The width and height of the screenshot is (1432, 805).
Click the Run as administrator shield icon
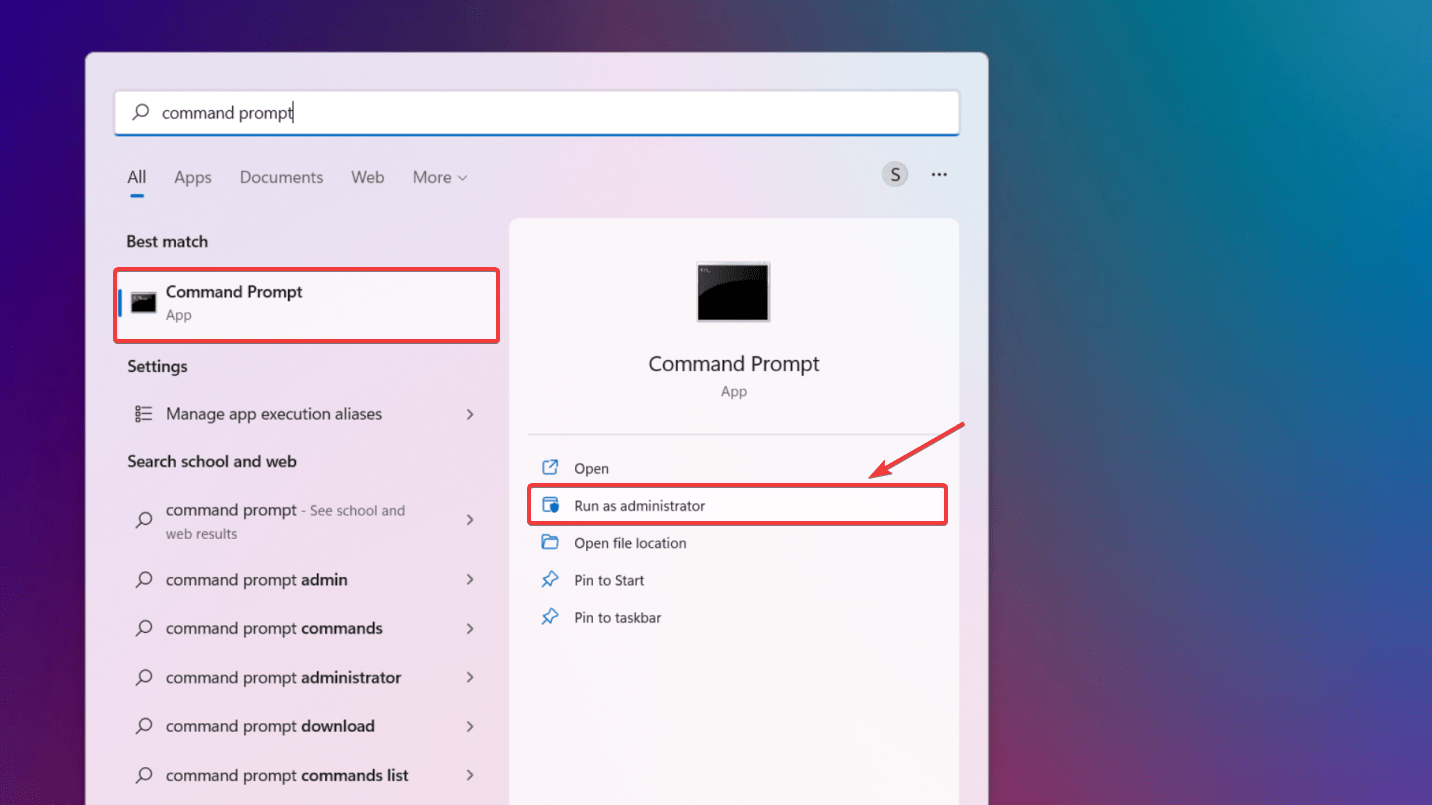point(550,505)
